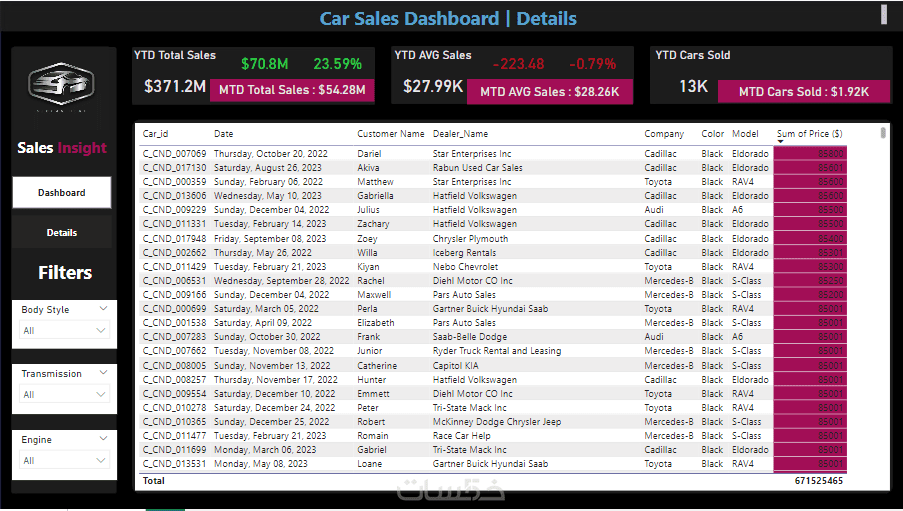Click the MTD AVG Sales card
903x511 pixels.
tap(549, 92)
